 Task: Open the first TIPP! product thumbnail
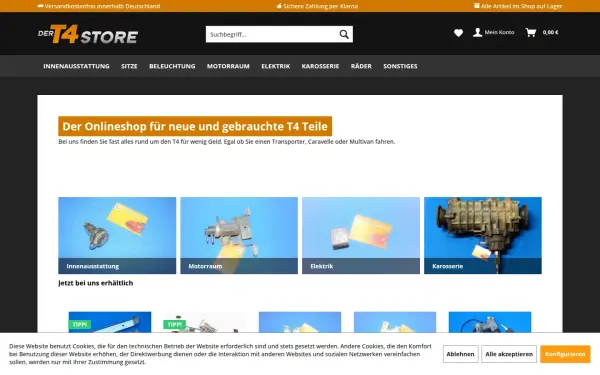pyautogui.click(x=110, y=322)
